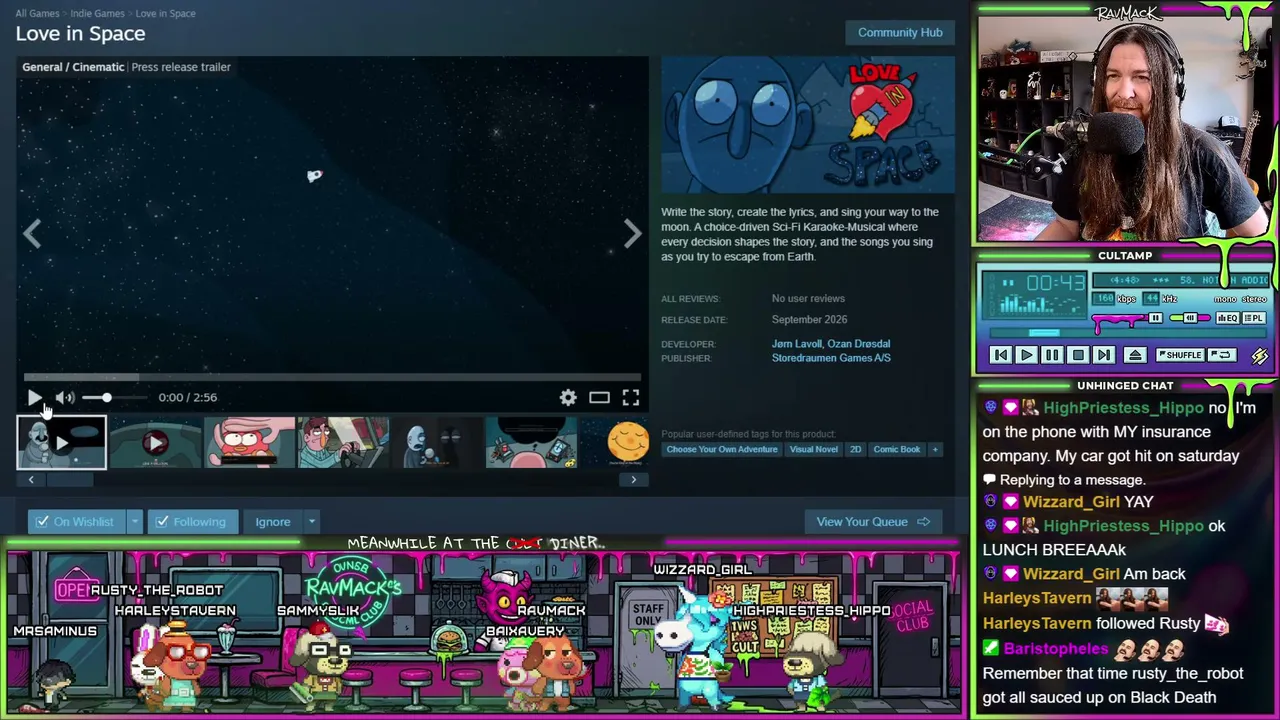This screenshot has width=1280, height=720.
Task: Click the Cultamp 00:43 time display
Action: point(1055,284)
